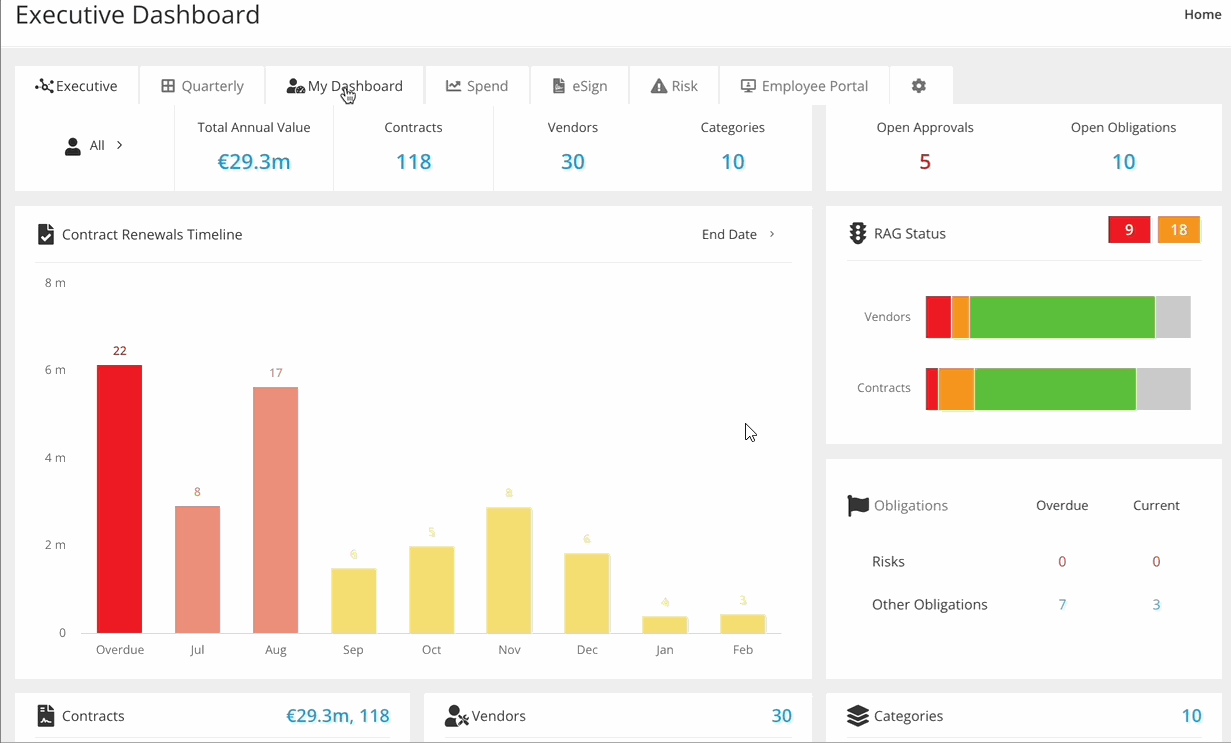Click the Contract Renewals Timeline checkmark icon
Image resolution: width=1231 pixels, height=743 pixels.
[46, 235]
